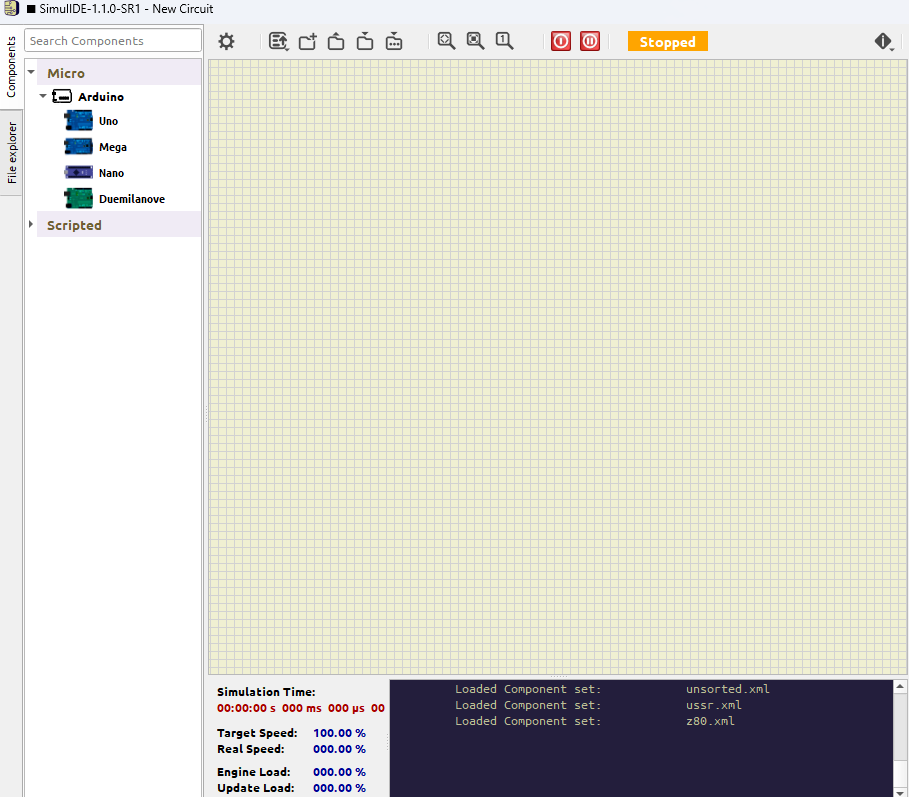Select the Arduino Uno component
Screen dimensions: 909x797
(108, 121)
